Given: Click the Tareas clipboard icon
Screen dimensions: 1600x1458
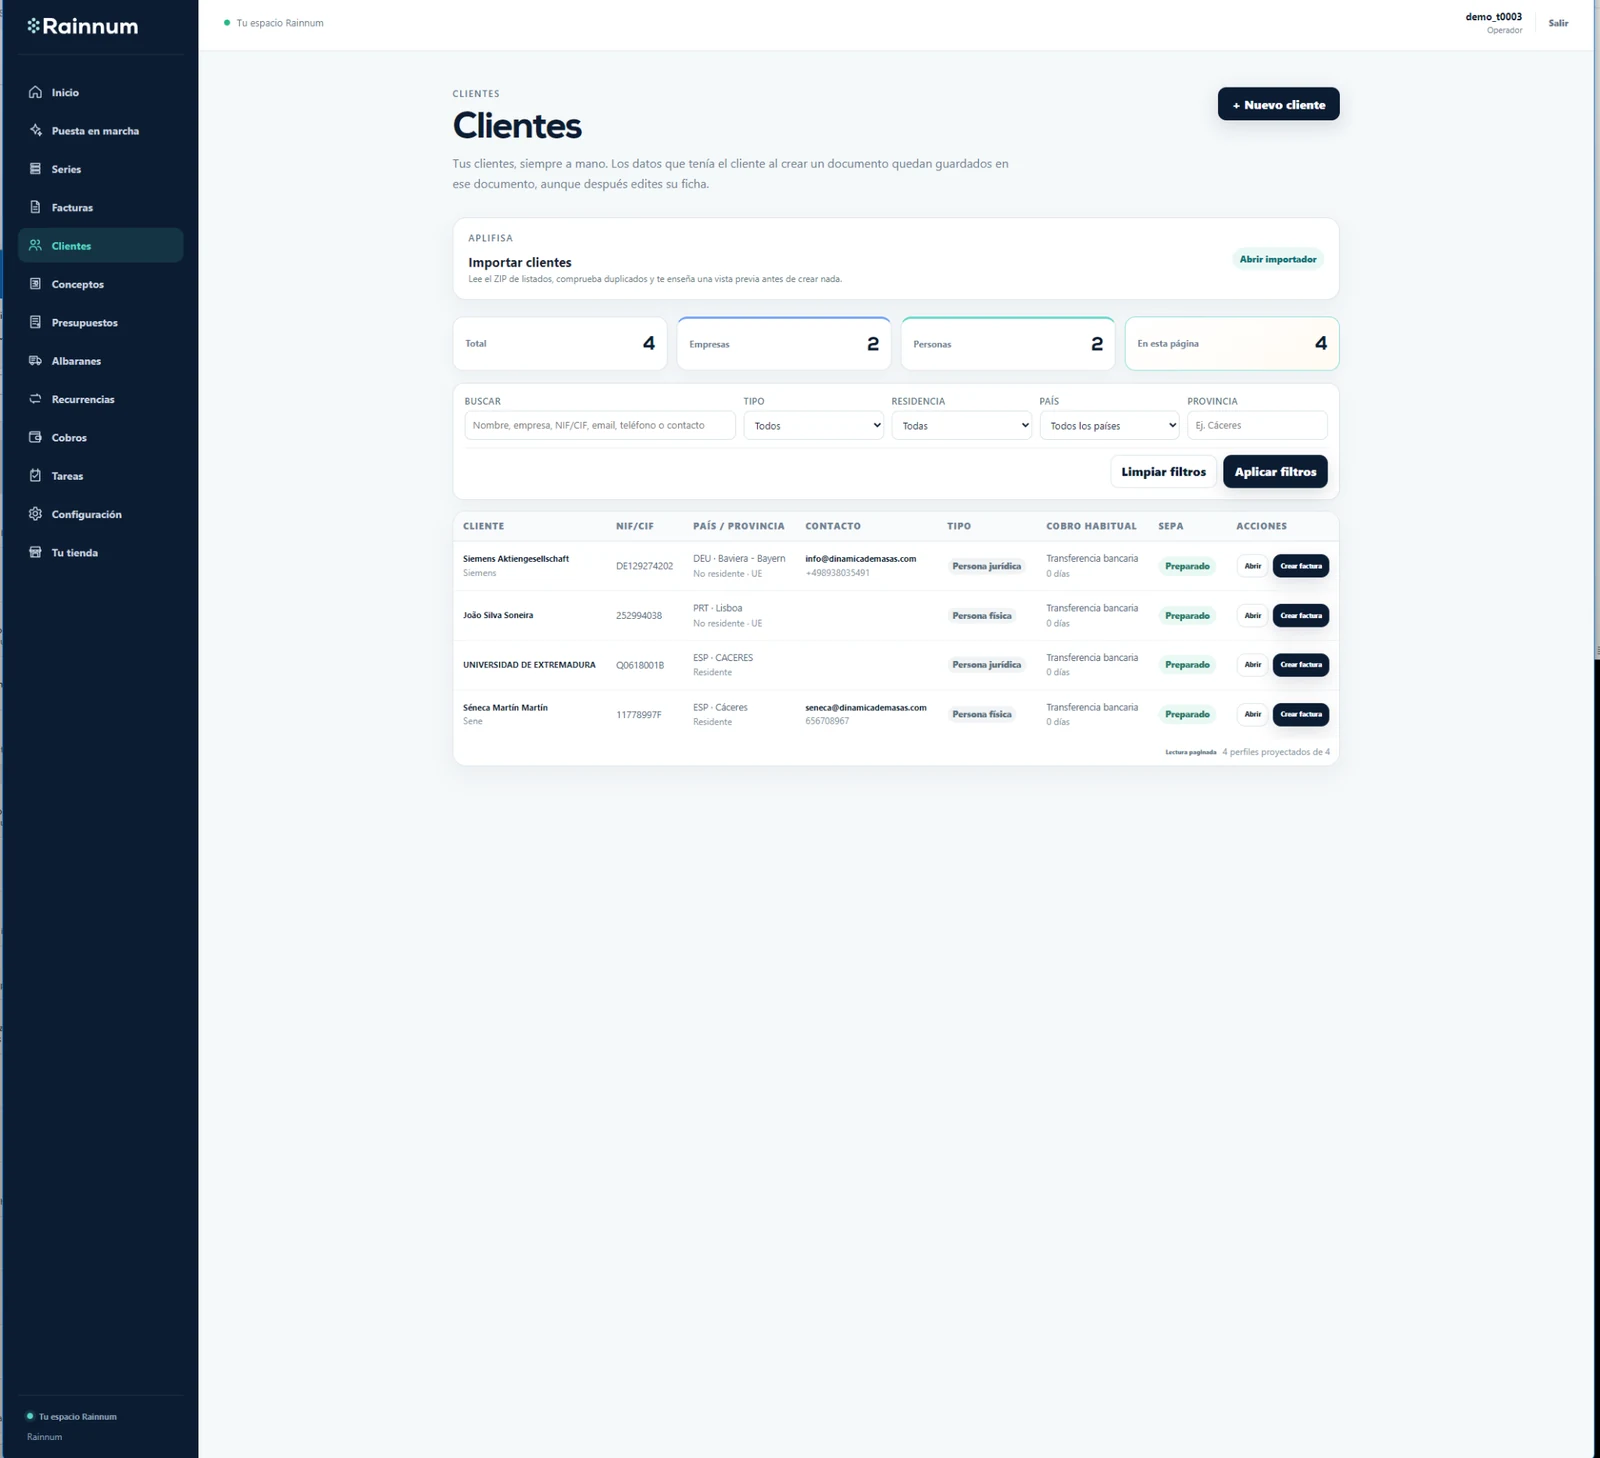Looking at the screenshot, I should click(x=35, y=475).
